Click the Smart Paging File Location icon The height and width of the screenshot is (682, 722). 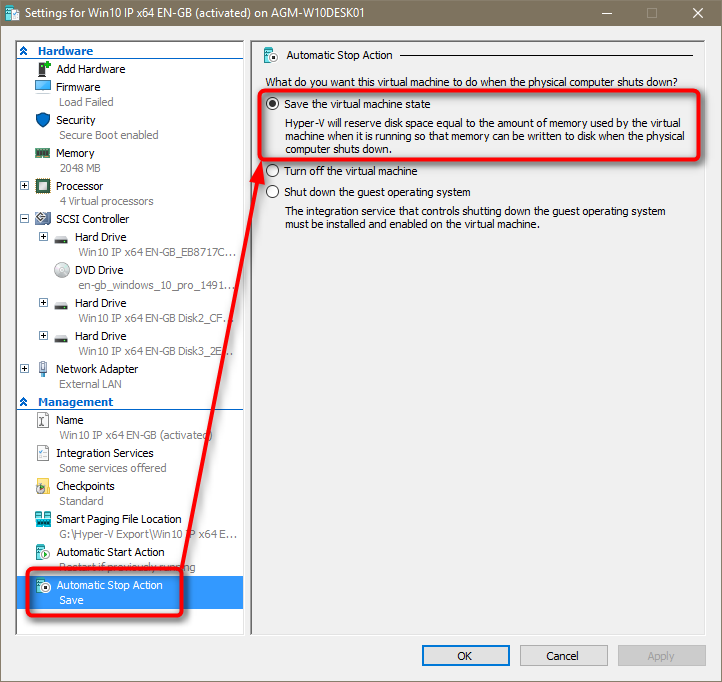tap(43, 519)
